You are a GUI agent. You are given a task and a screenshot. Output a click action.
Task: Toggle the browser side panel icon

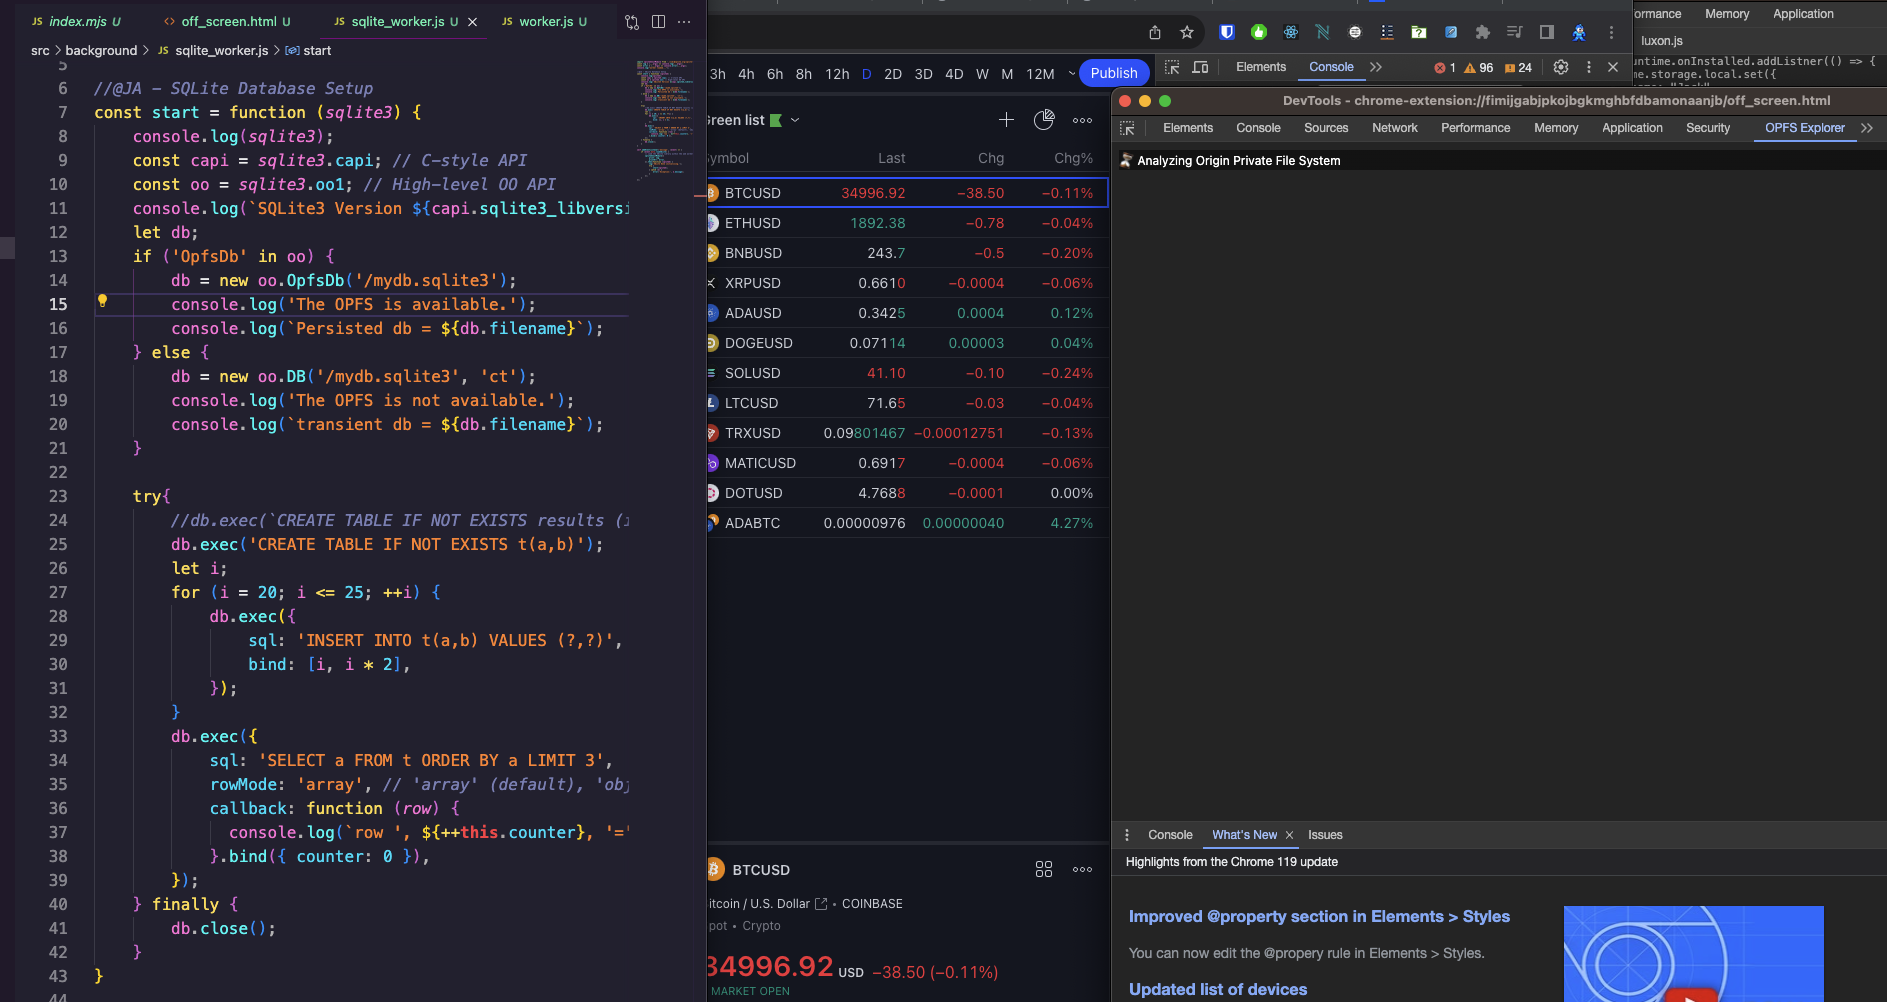(x=1547, y=32)
